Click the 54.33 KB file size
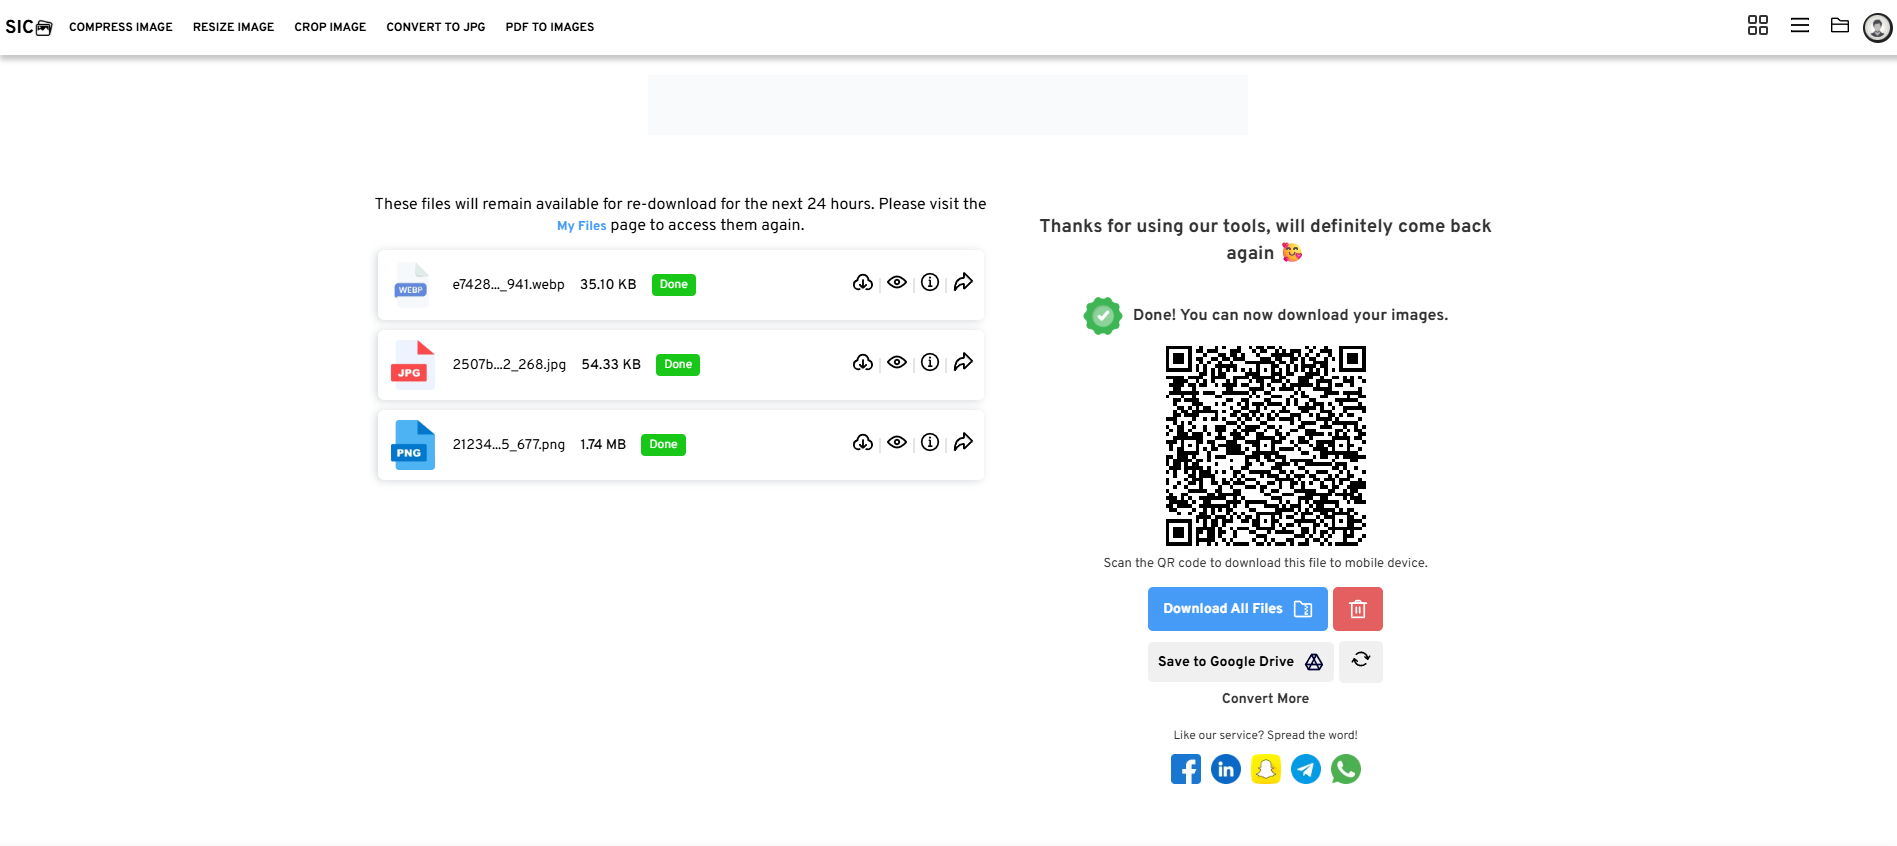 tap(611, 365)
